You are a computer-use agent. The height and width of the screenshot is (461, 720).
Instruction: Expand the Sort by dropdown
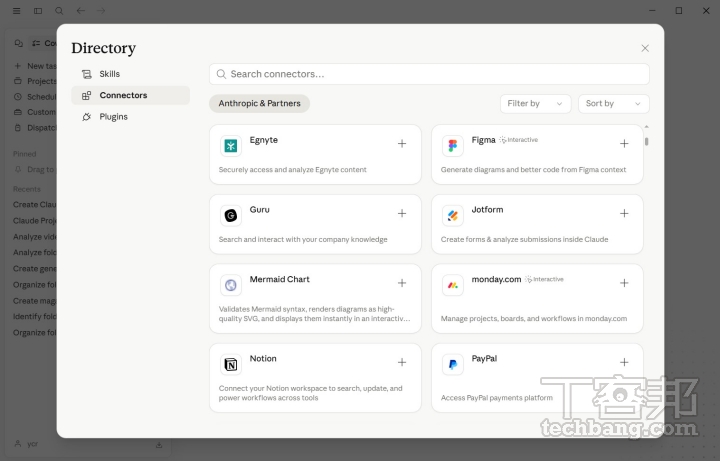coord(613,104)
